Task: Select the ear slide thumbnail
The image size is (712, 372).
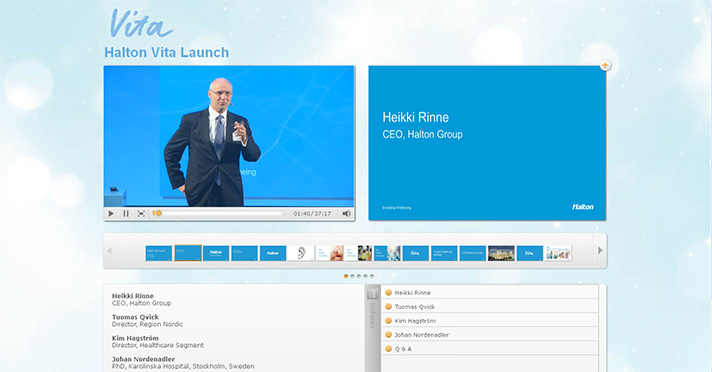Action: point(301,253)
